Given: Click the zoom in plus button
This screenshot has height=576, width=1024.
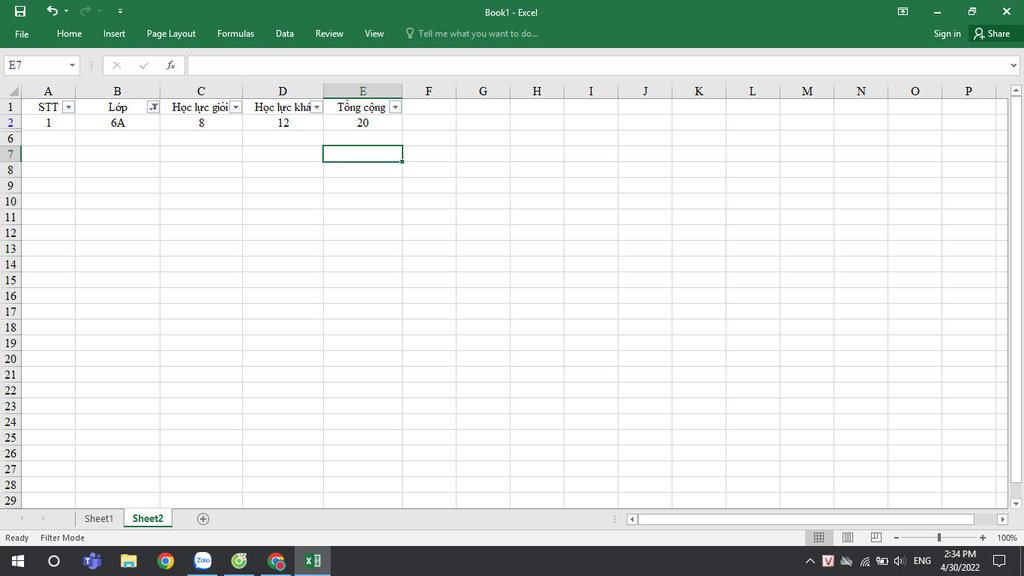Looking at the screenshot, I should (x=982, y=537).
